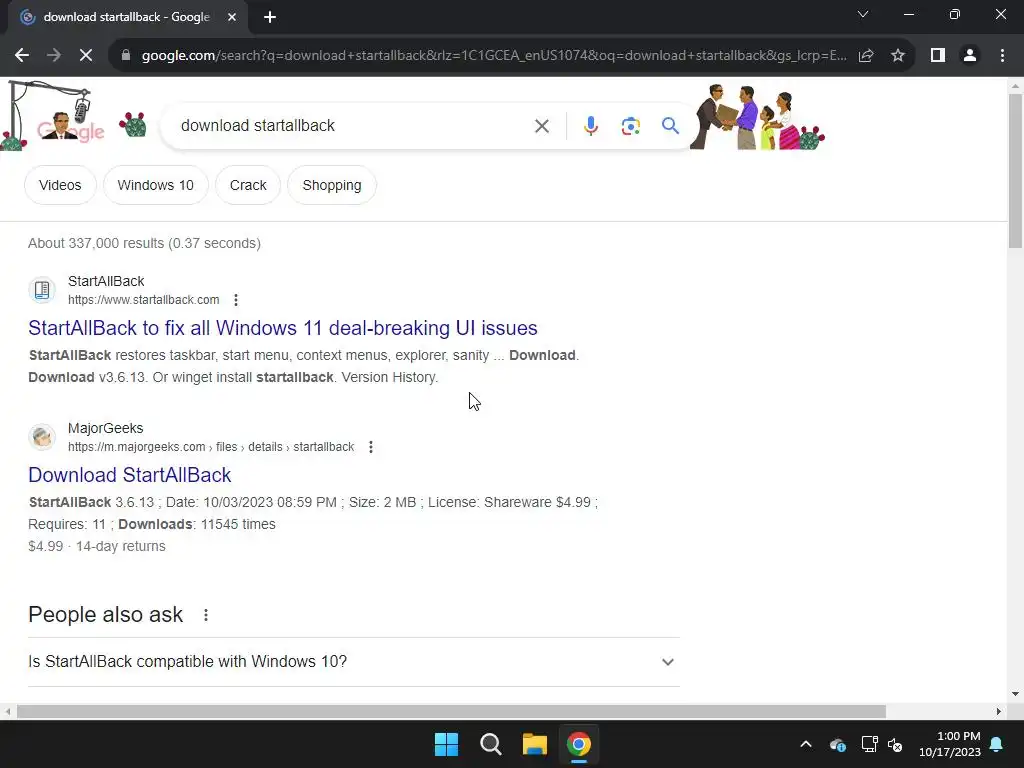The height and width of the screenshot is (768, 1024).
Task: Open a new tab
Action: click(270, 17)
